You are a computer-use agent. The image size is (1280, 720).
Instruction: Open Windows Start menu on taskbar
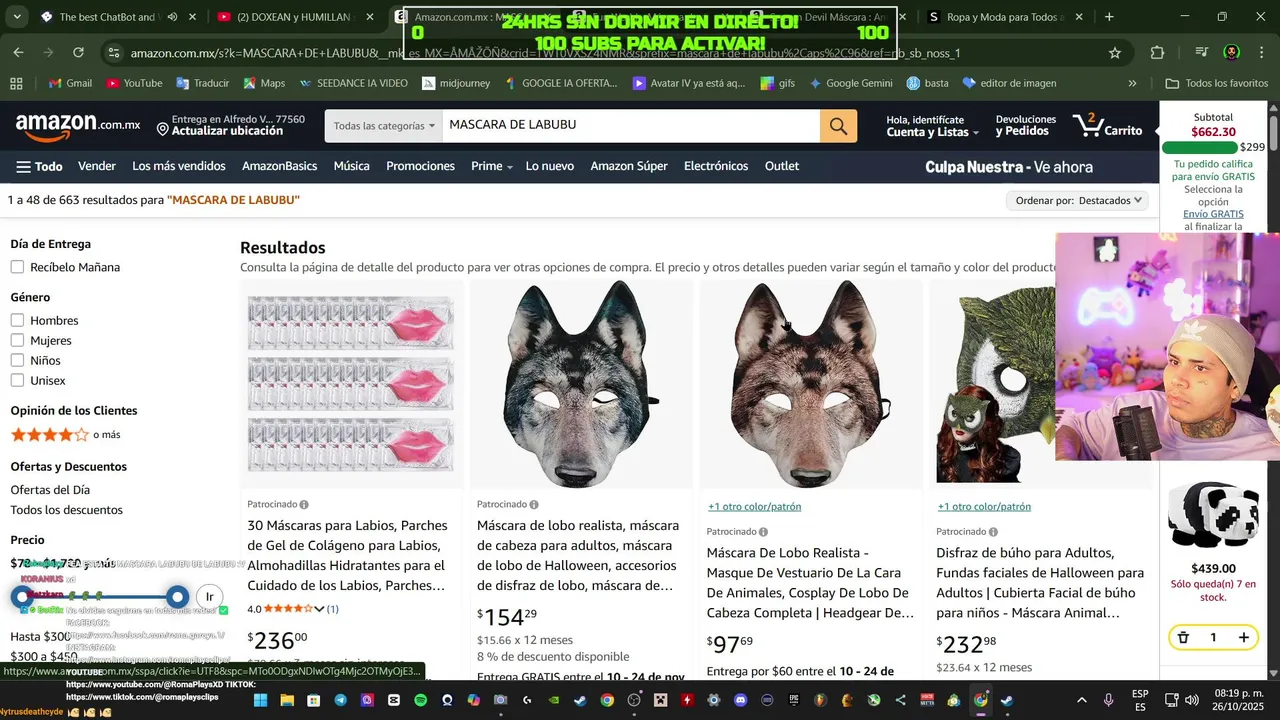tap(260, 700)
